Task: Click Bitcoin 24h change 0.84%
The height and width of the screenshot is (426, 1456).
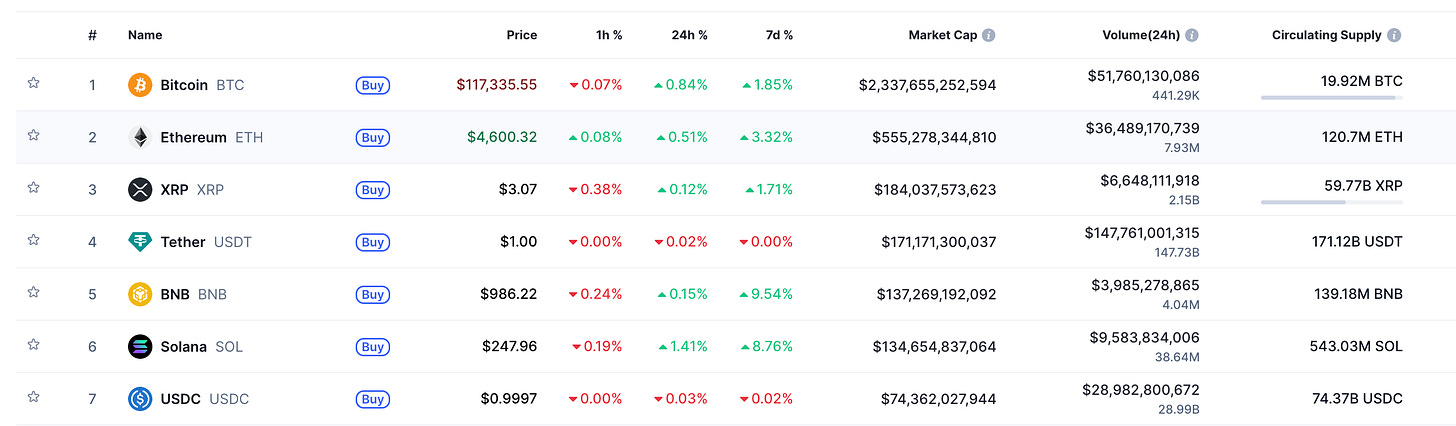Action: (681, 85)
